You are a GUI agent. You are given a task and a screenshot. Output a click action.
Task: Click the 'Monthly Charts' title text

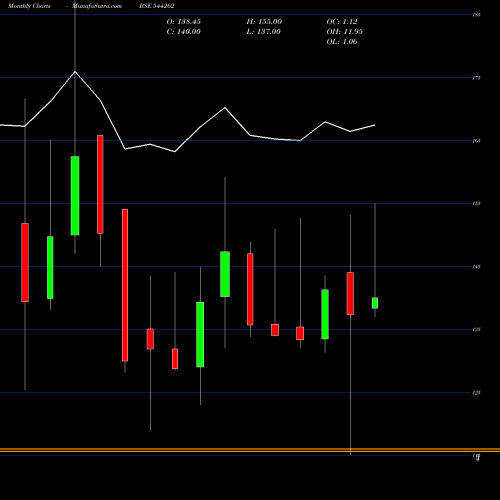(29, 6)
